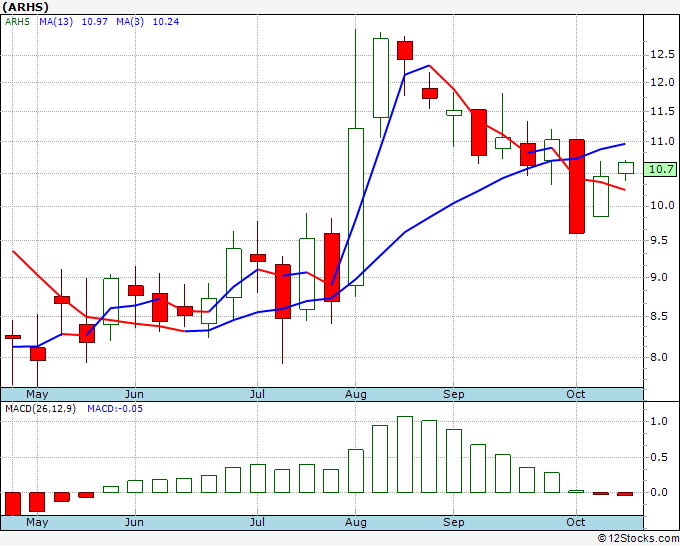Click the MACD(26,12,9) indicator label
680x546 pixels.
40,409
